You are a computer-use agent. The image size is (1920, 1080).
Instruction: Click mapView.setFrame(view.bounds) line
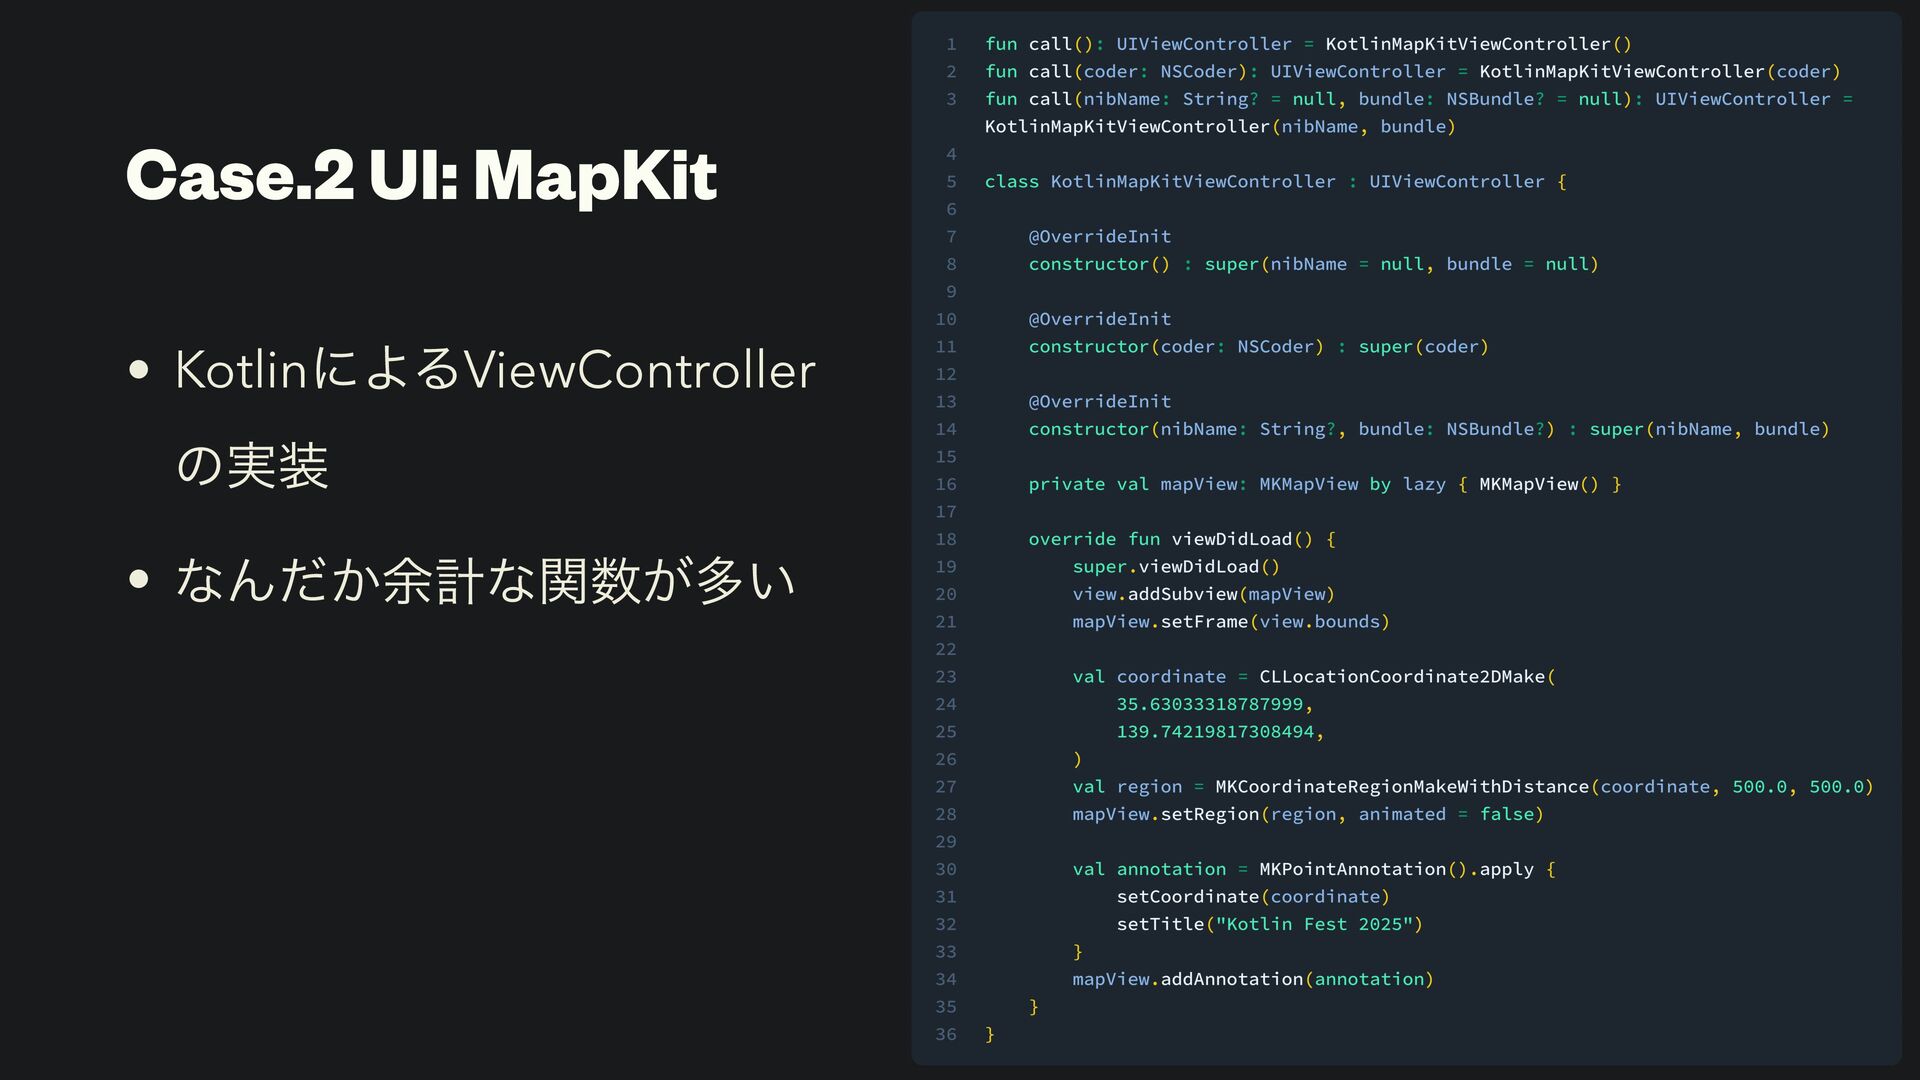(1230, 621)
